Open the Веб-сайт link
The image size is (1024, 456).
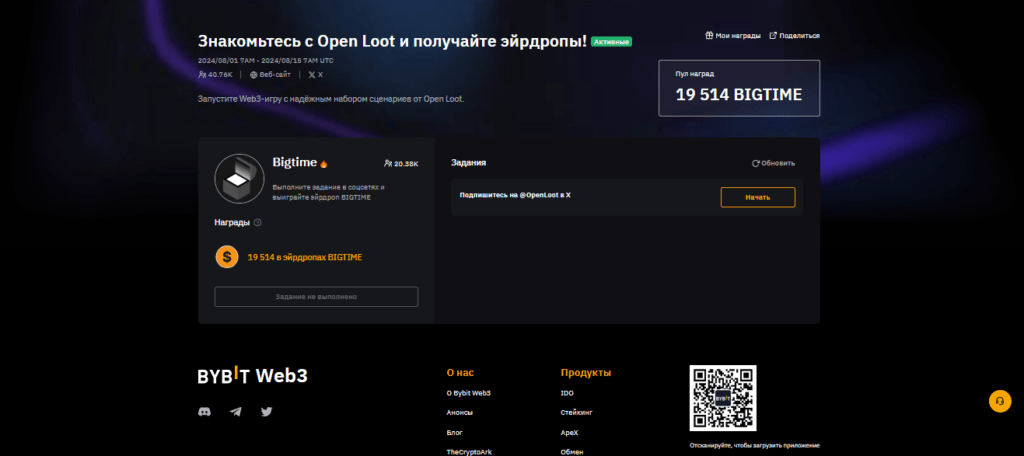[270, 74]
